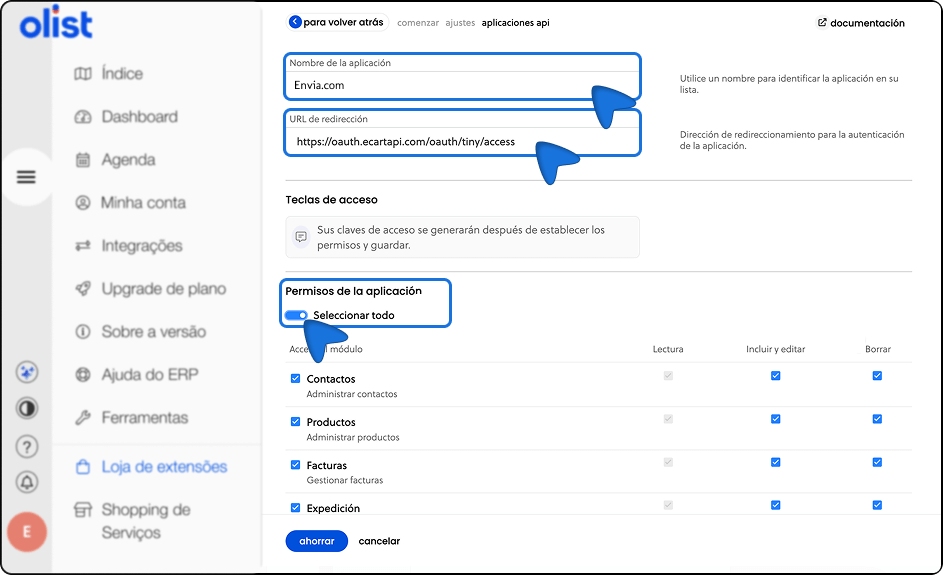
Task: Uncheck Borrar permission for Productos
Action: [x=877, y=419]
